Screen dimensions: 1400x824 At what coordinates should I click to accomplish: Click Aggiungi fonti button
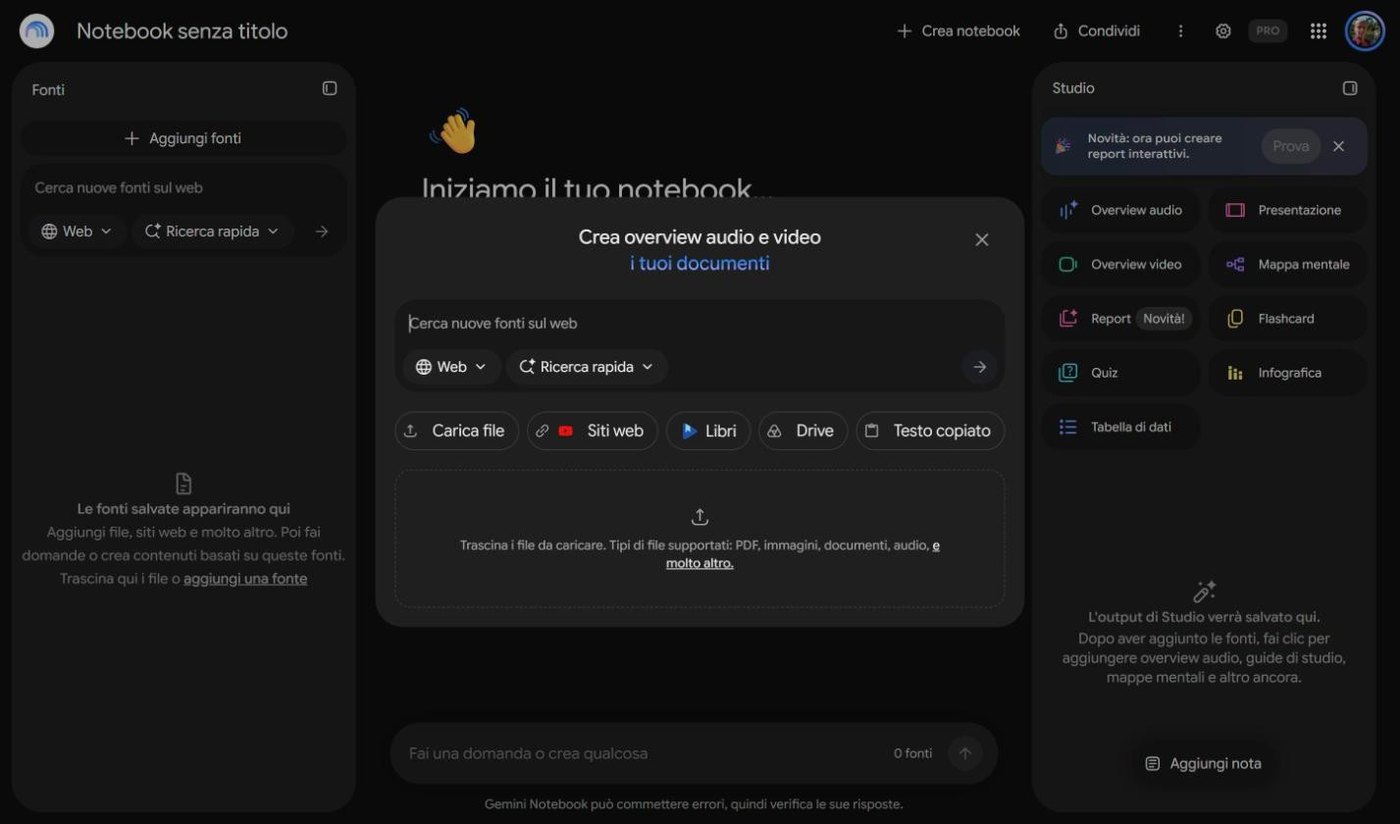184,138
